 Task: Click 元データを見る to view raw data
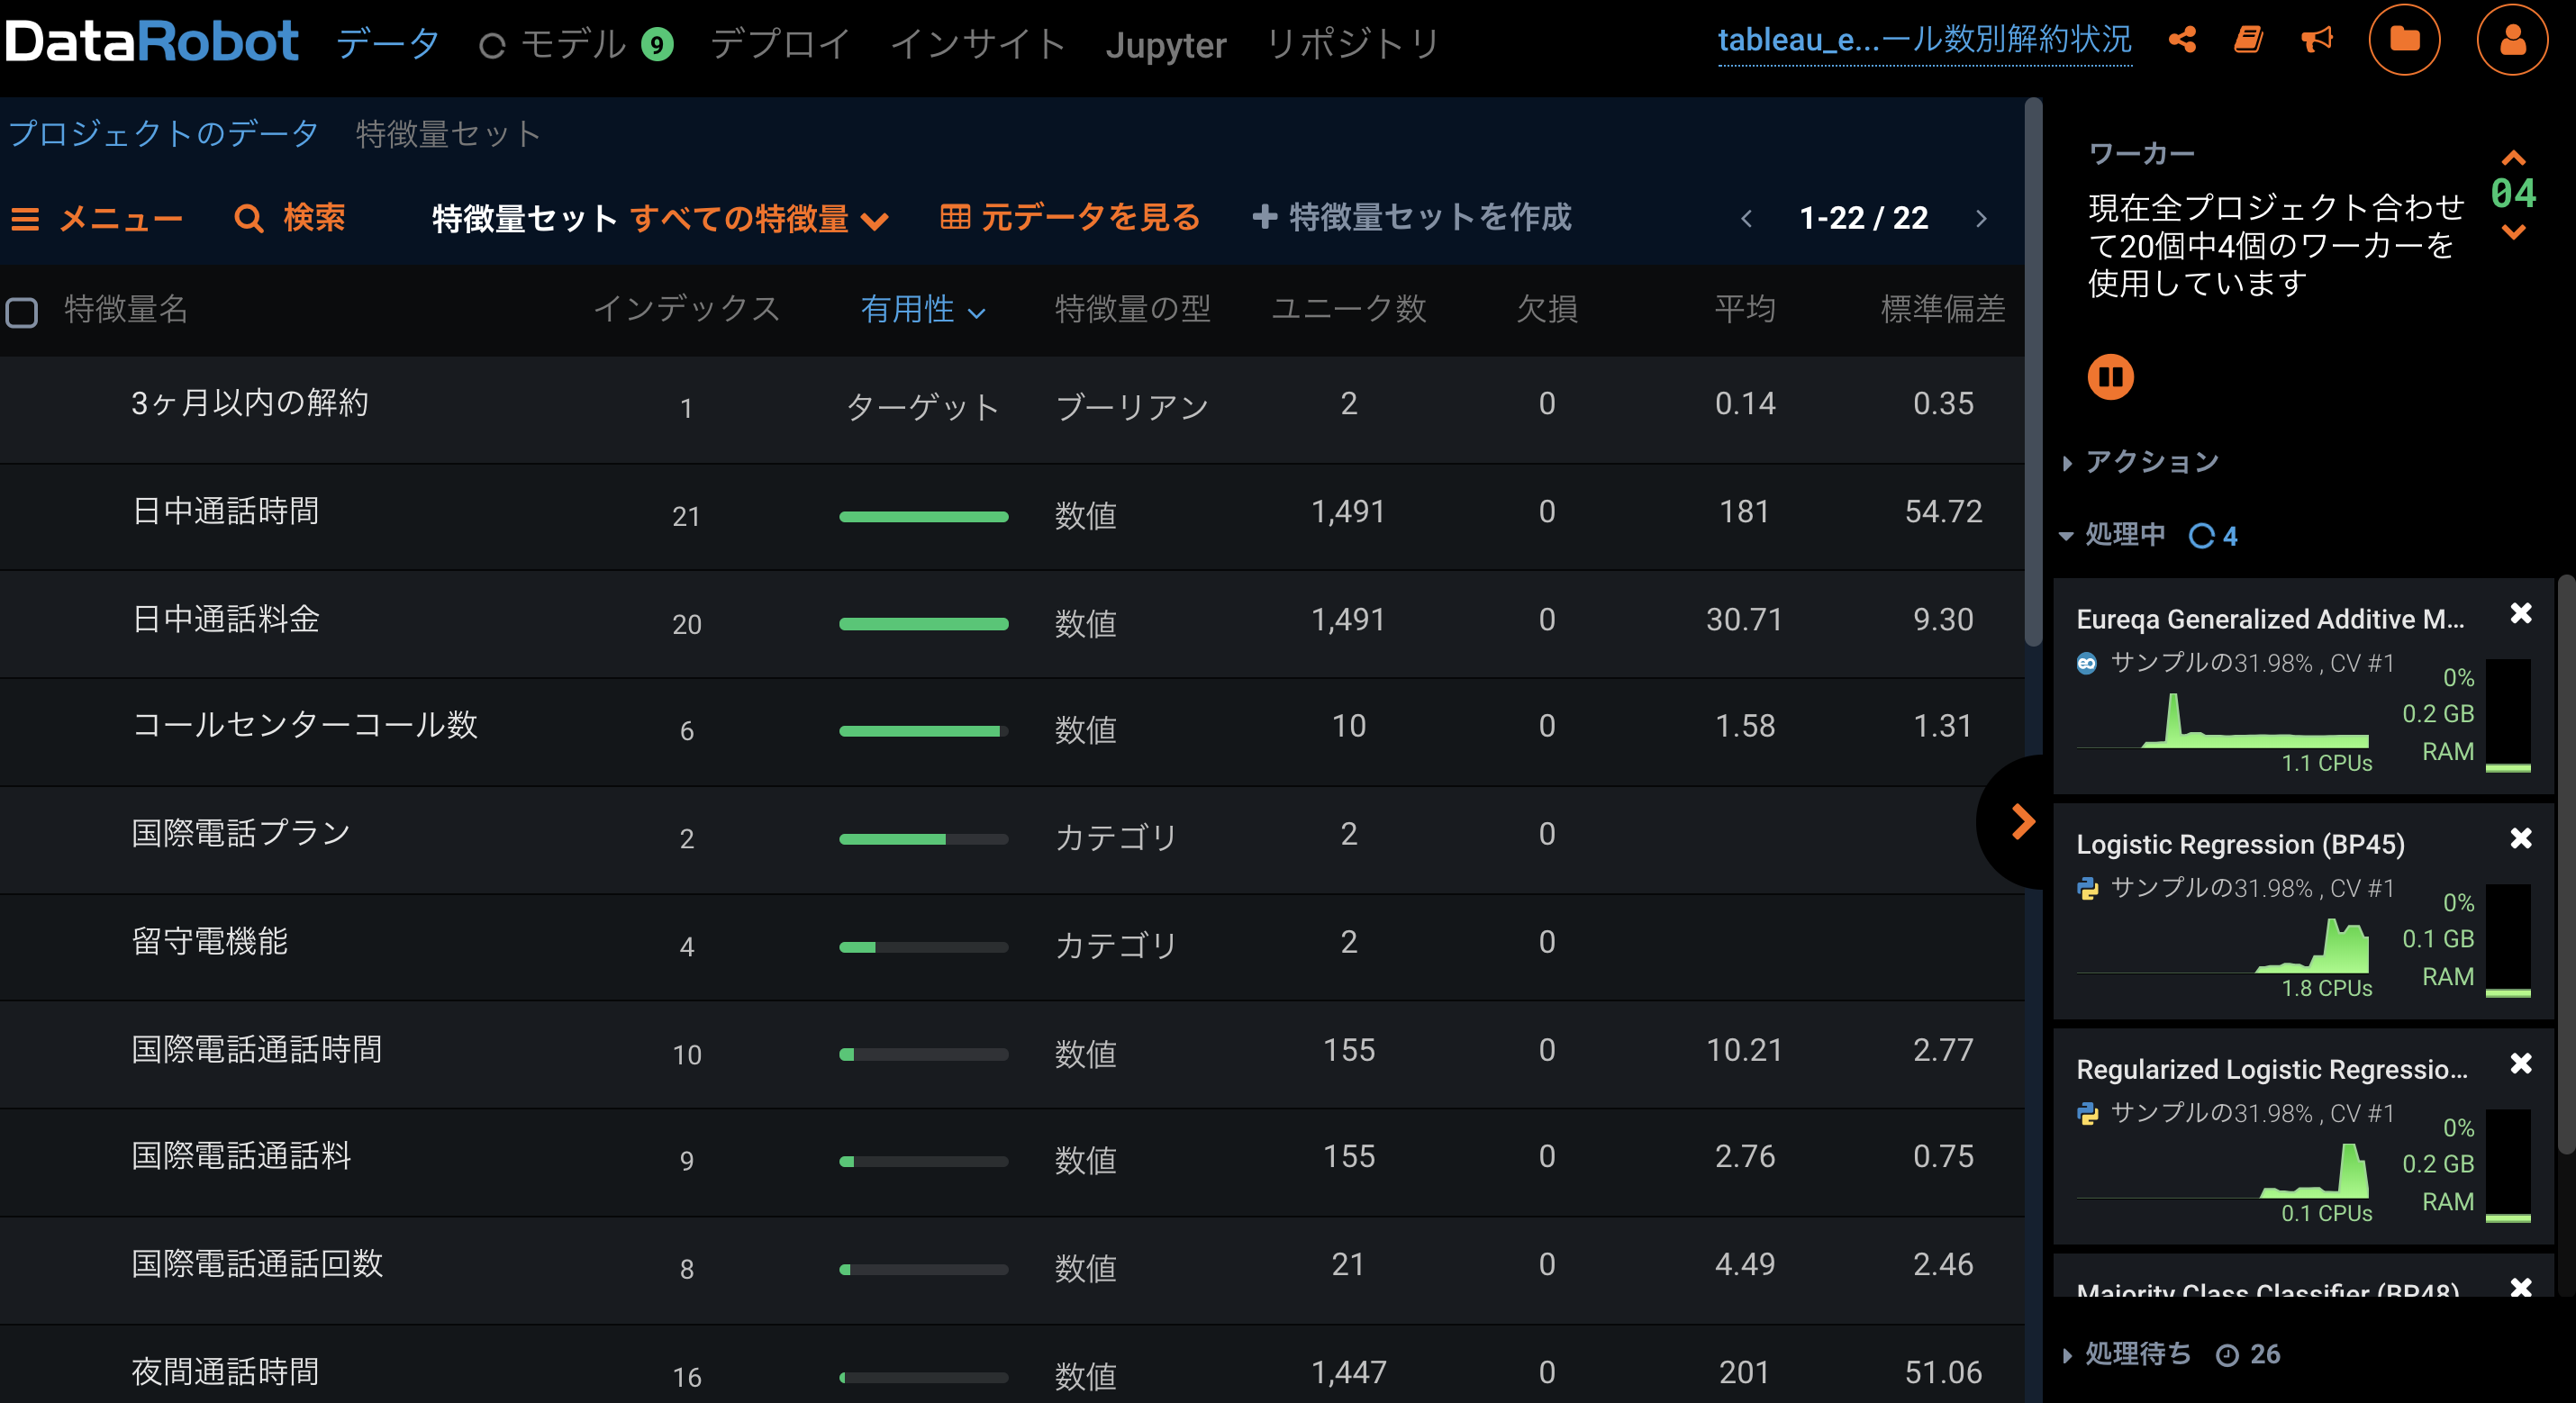[x=1070, y=217]
